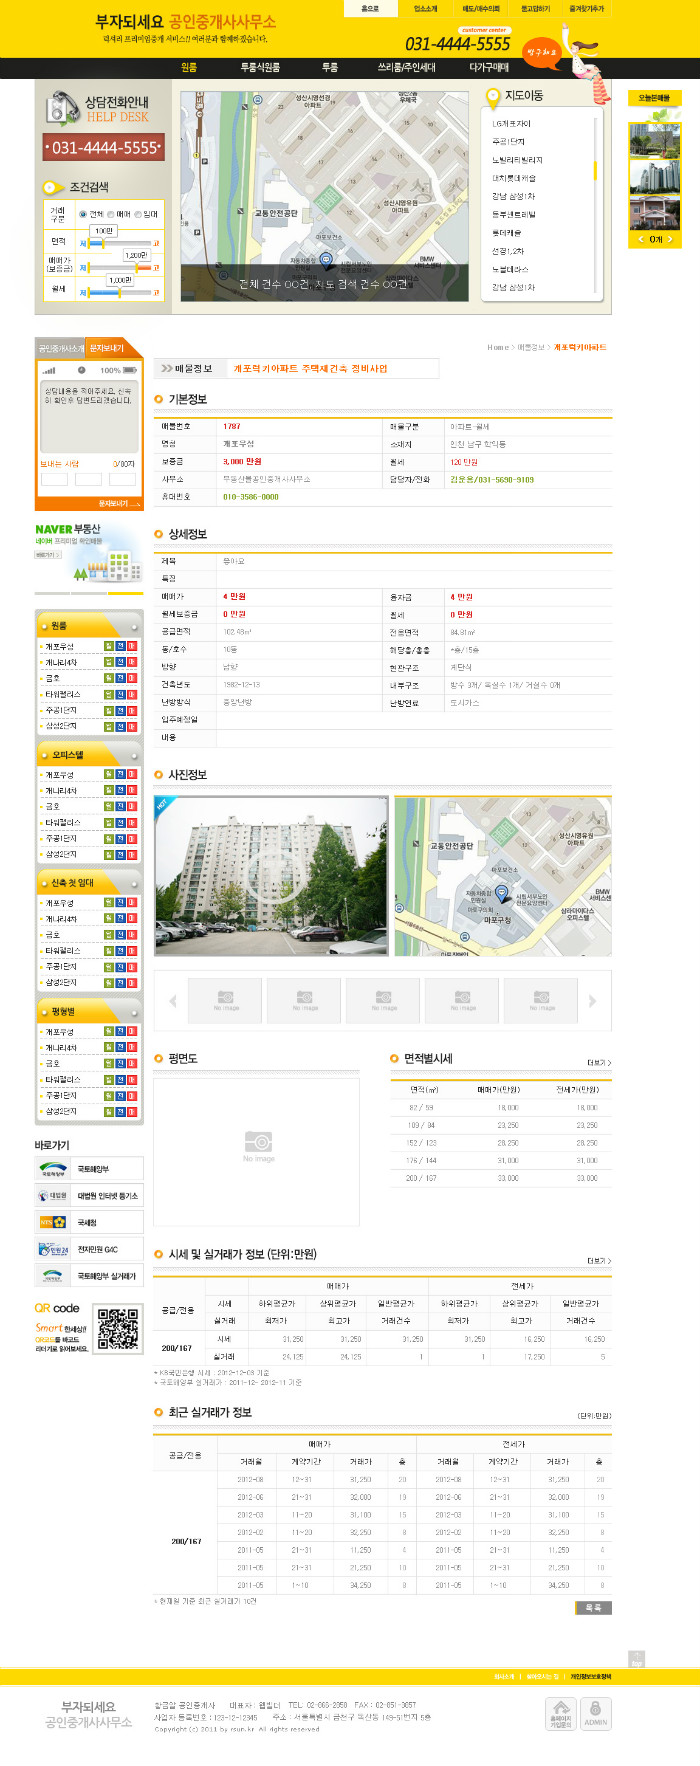Select the 전체 transaction type radio button
Image resolution: width=700 pixels, height=1766 pixels.
83,214
